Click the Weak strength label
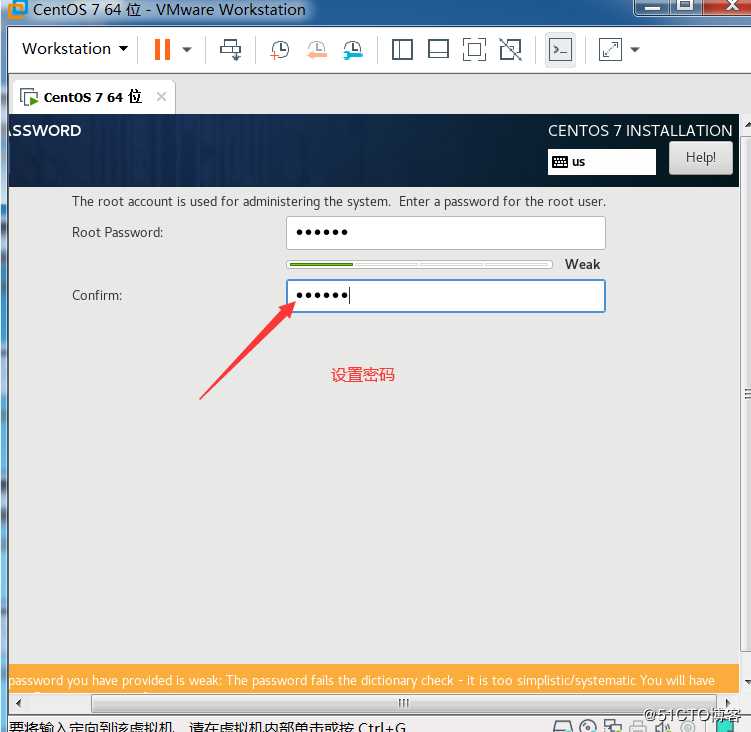This screenshot has height=732, width=751. (582, 264)
